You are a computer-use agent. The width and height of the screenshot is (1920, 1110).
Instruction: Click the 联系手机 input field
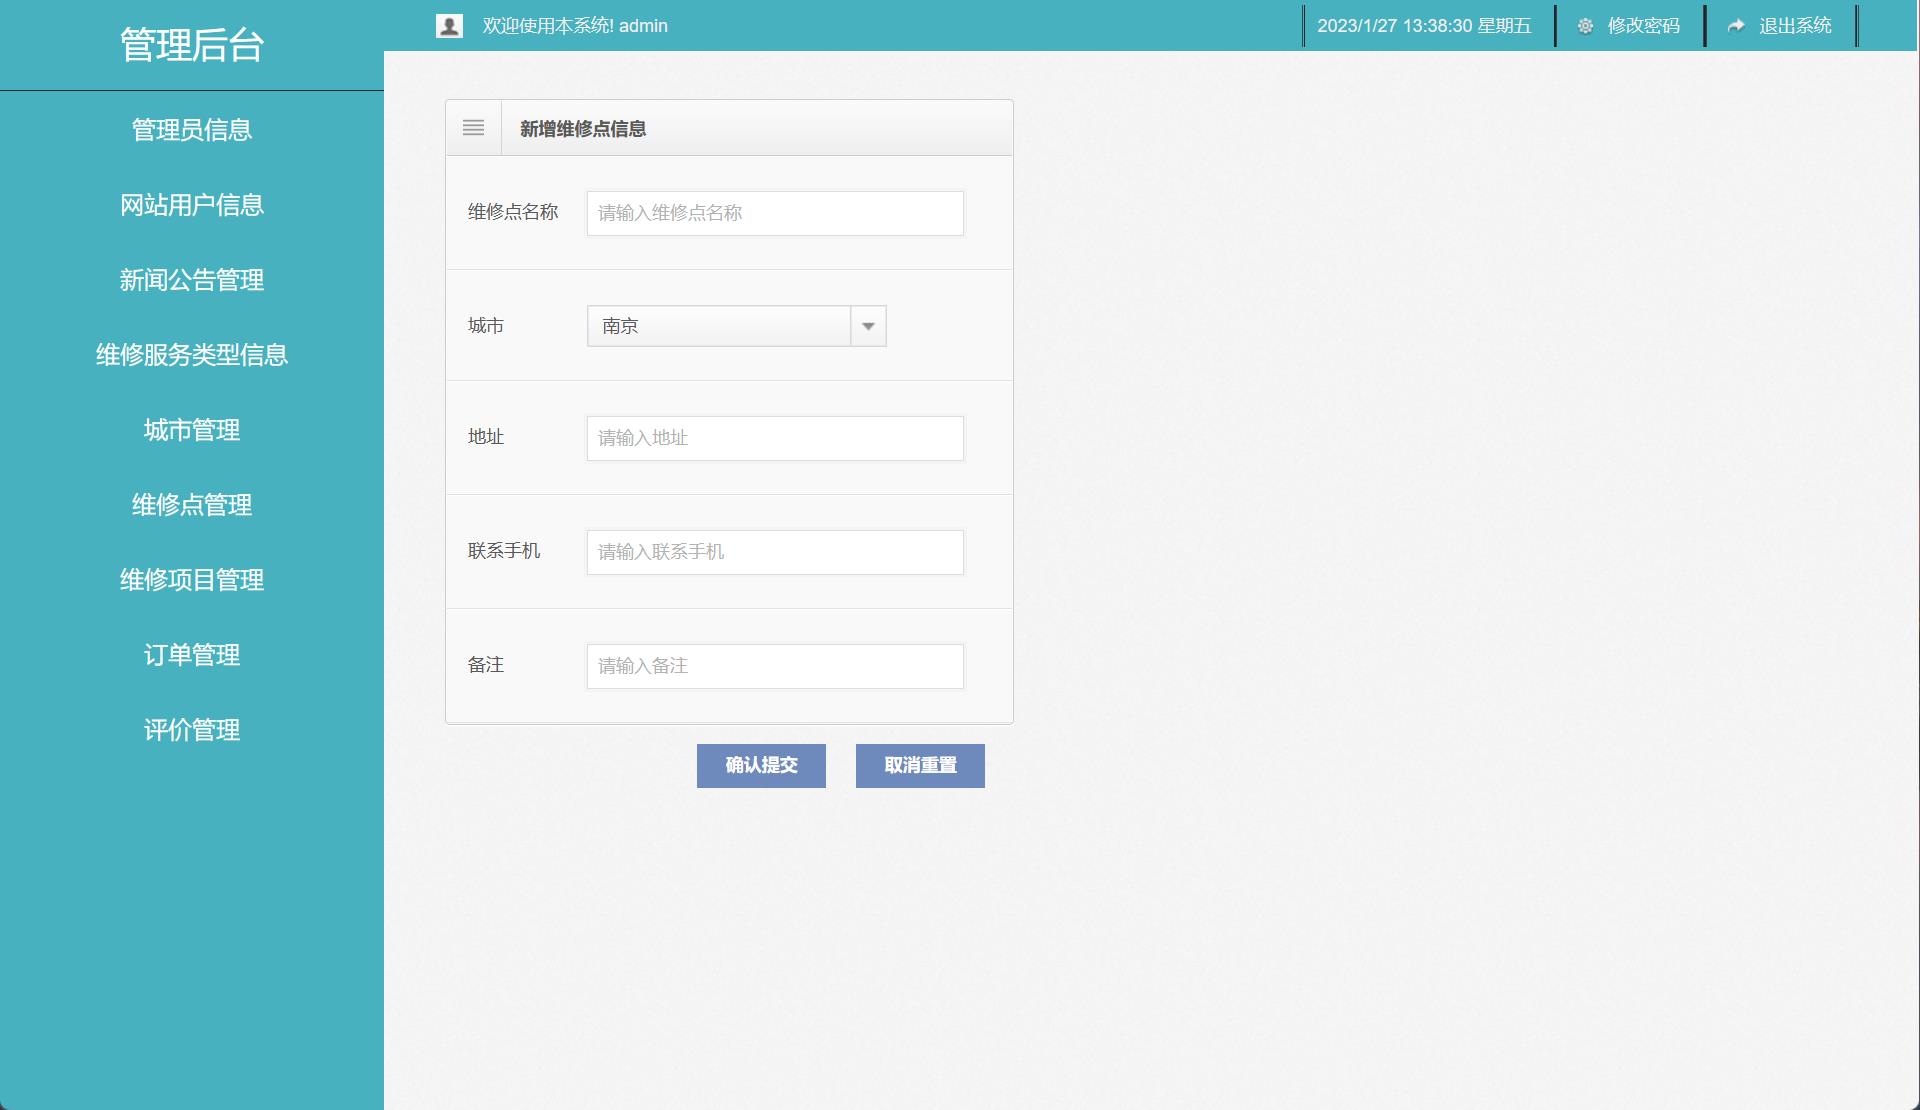[775, 552]
